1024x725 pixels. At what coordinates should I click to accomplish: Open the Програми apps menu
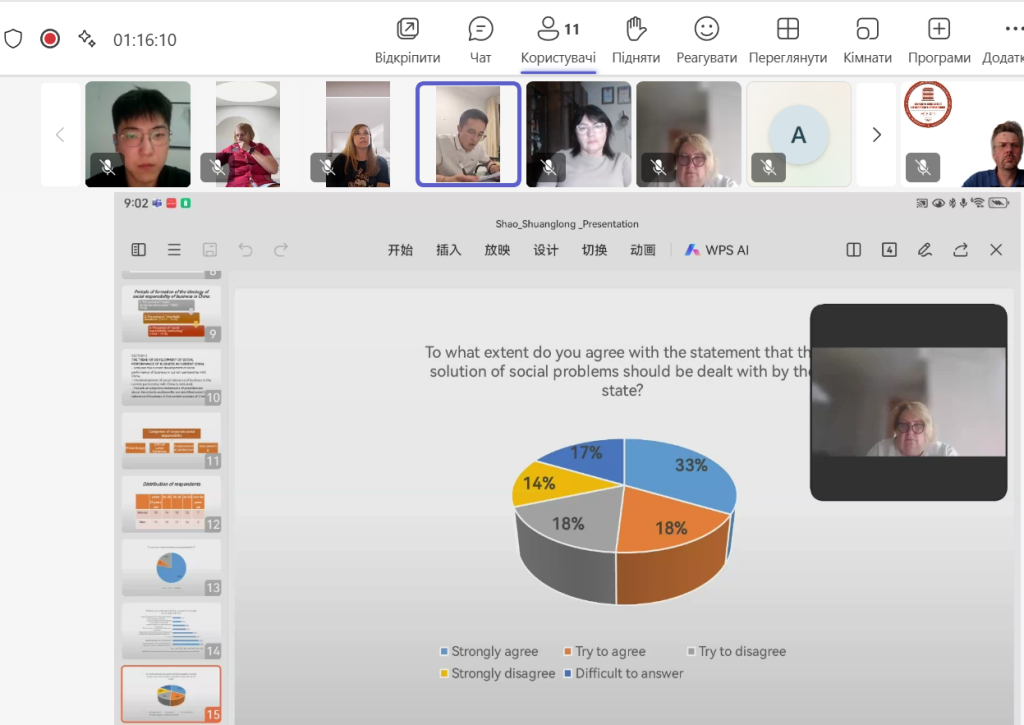(x=939, y=40)
